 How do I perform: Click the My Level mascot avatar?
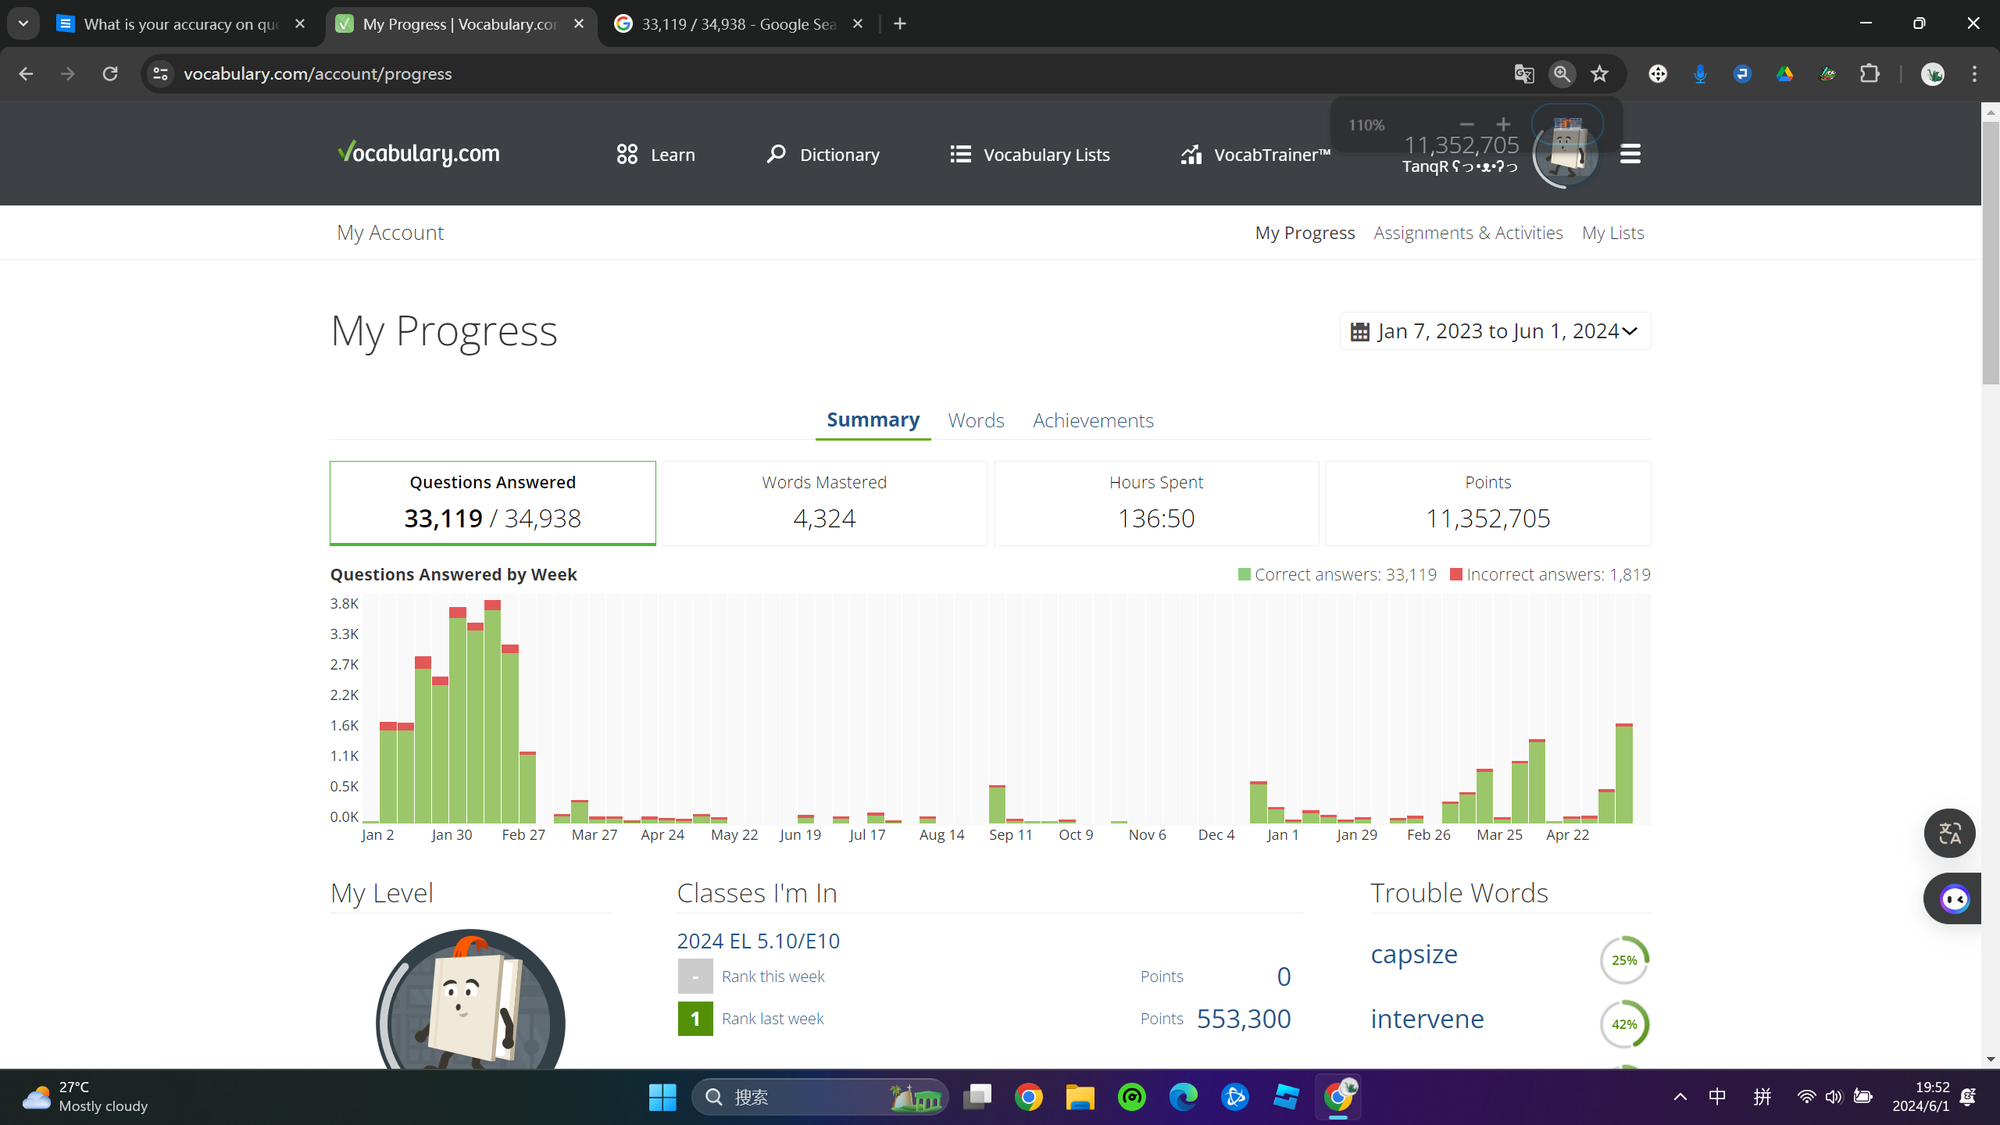pyautogui.click(x=470, y=1000)
